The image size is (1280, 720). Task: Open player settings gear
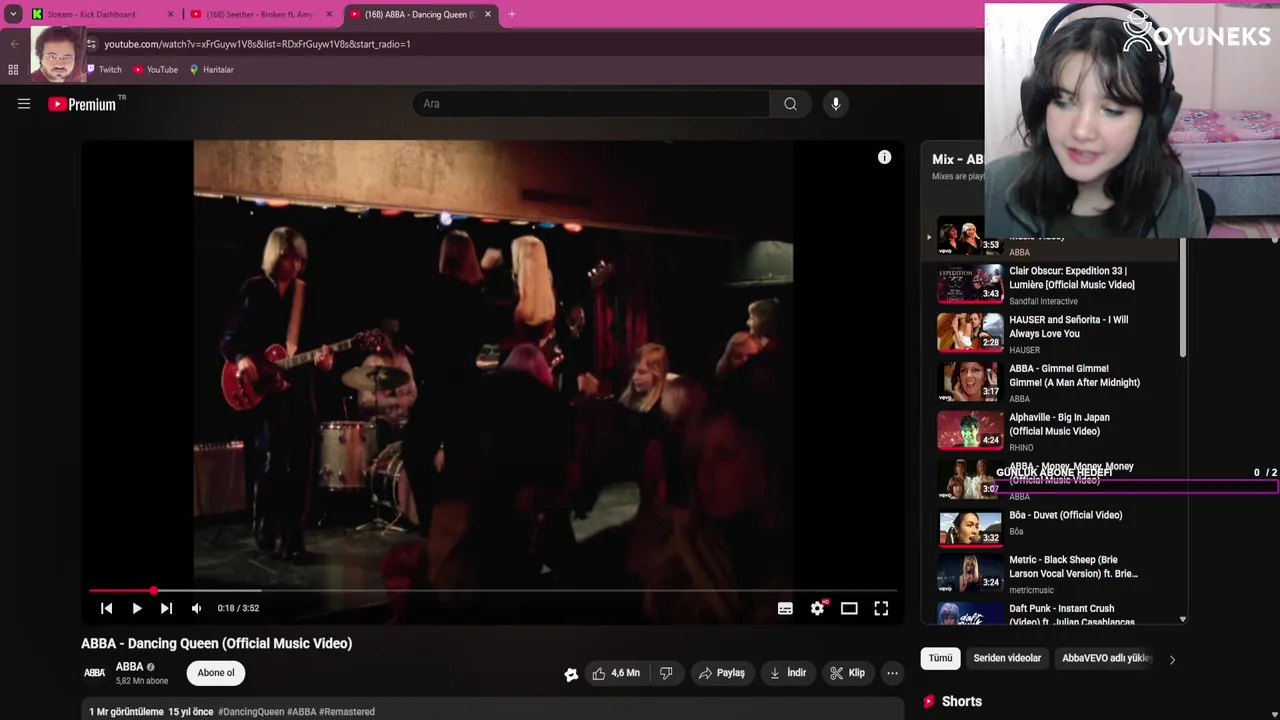818,608
